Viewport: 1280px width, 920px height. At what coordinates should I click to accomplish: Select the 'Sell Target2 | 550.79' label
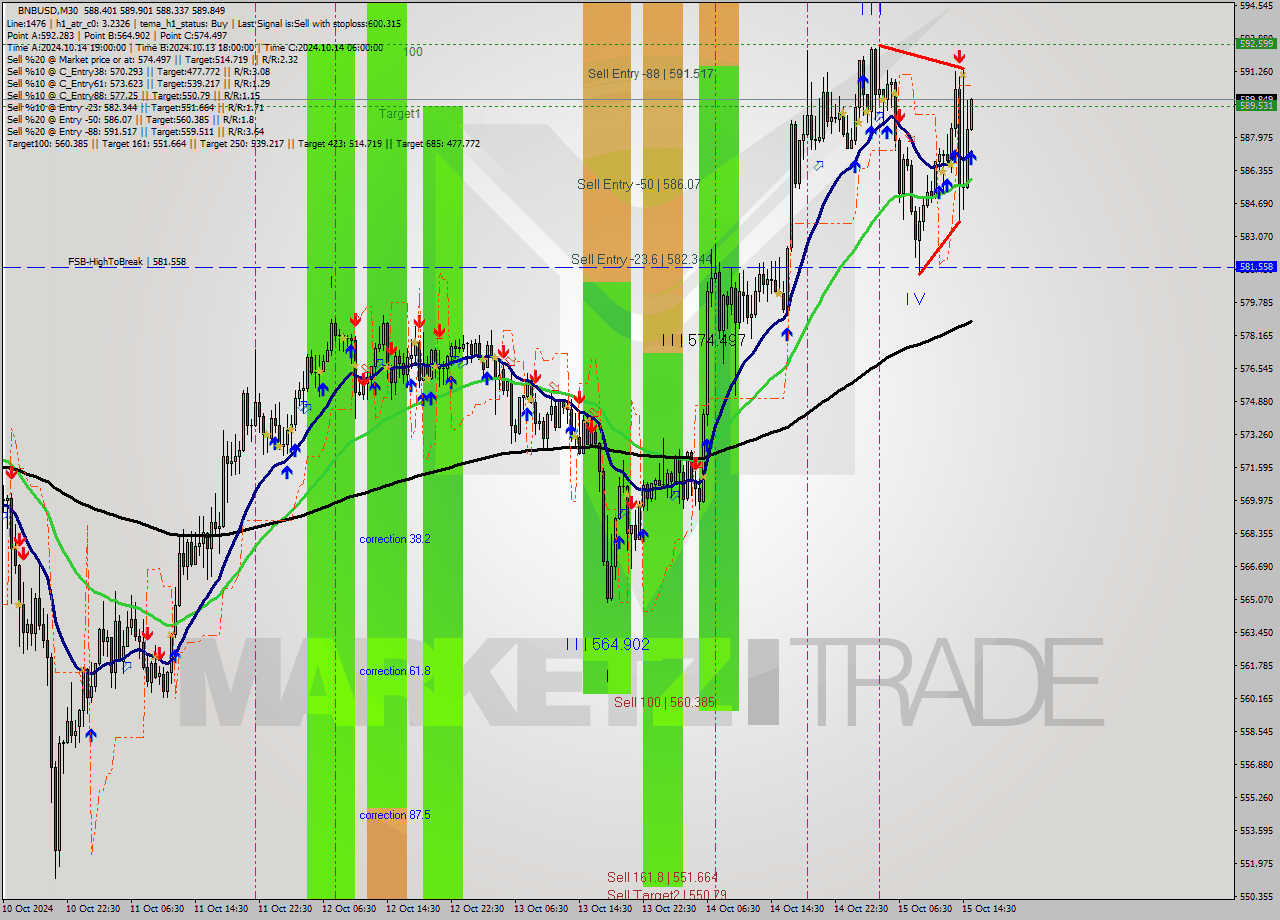666,895
